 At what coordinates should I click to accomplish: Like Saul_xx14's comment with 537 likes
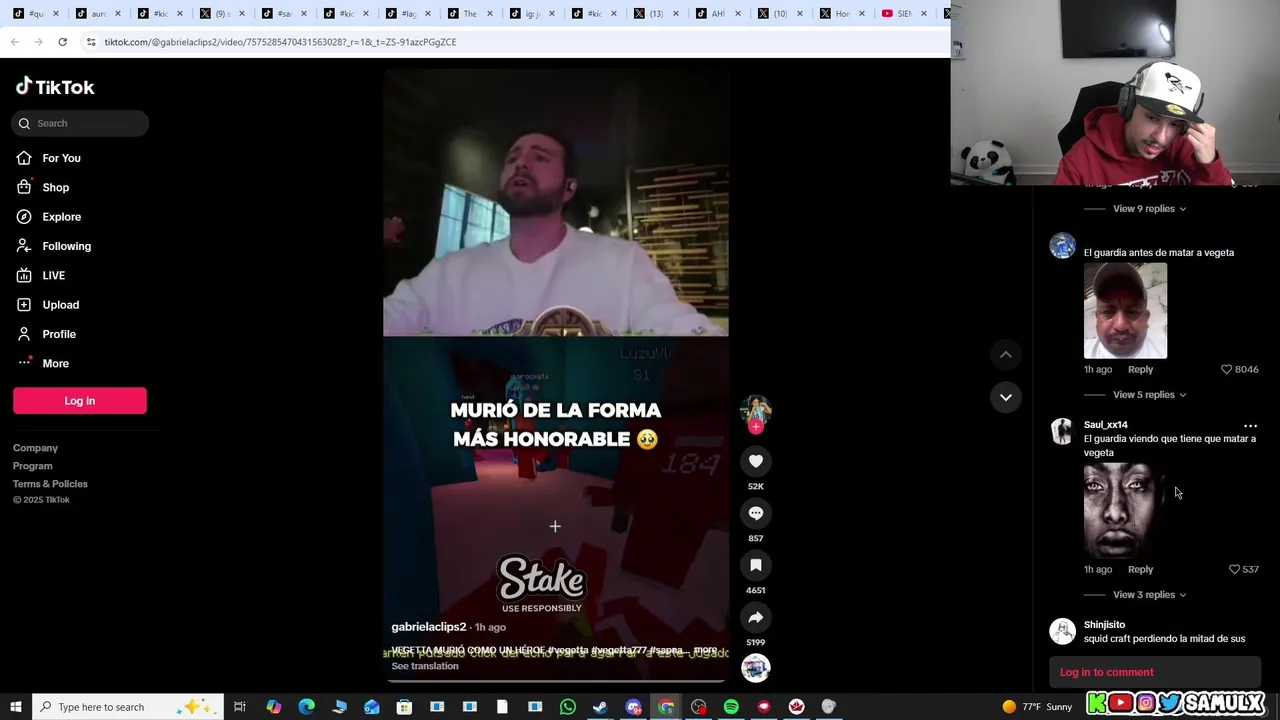click(1234, 569)
